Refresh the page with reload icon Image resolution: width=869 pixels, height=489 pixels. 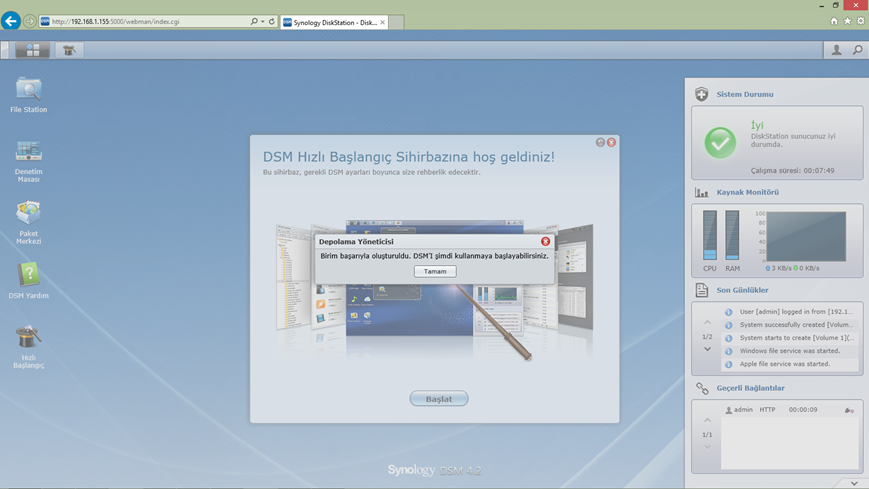pos(272,21)
